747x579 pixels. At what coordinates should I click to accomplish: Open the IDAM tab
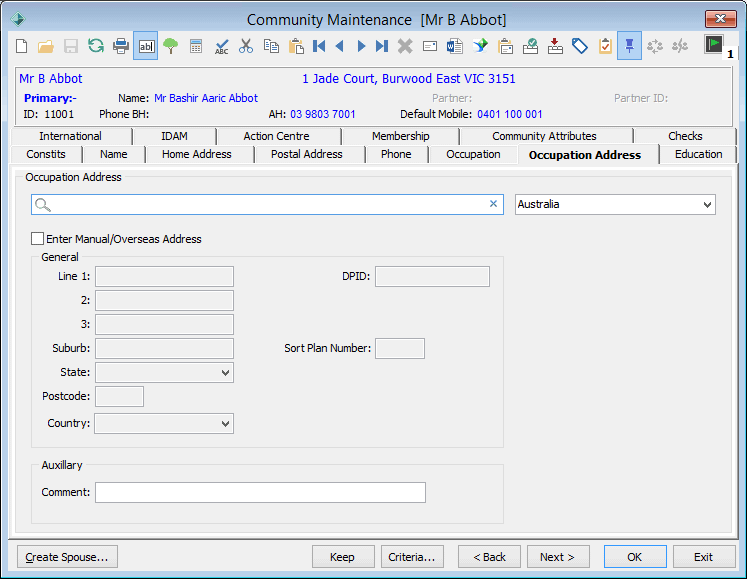coord(174,136)
